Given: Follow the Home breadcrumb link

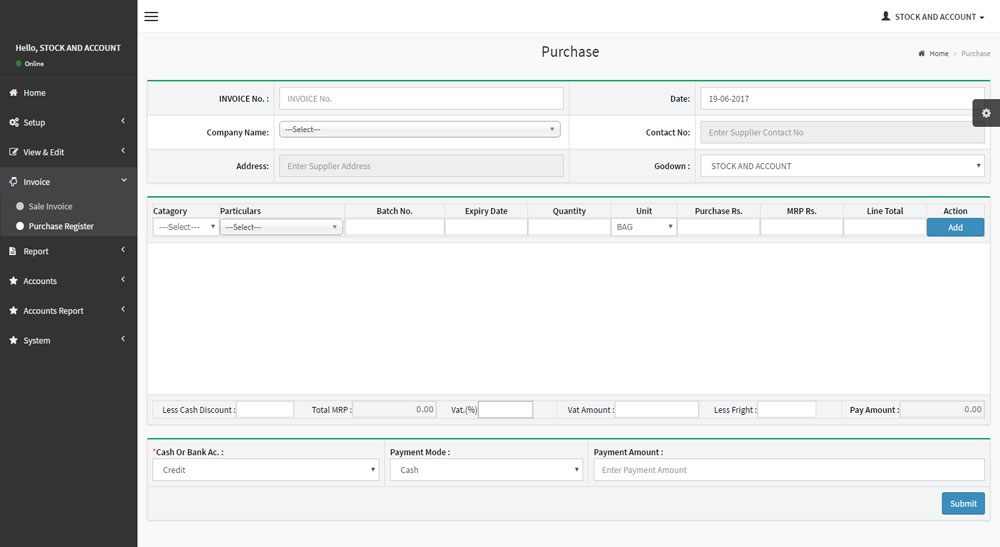Looking at the screenshot, I should click(939, 54).
